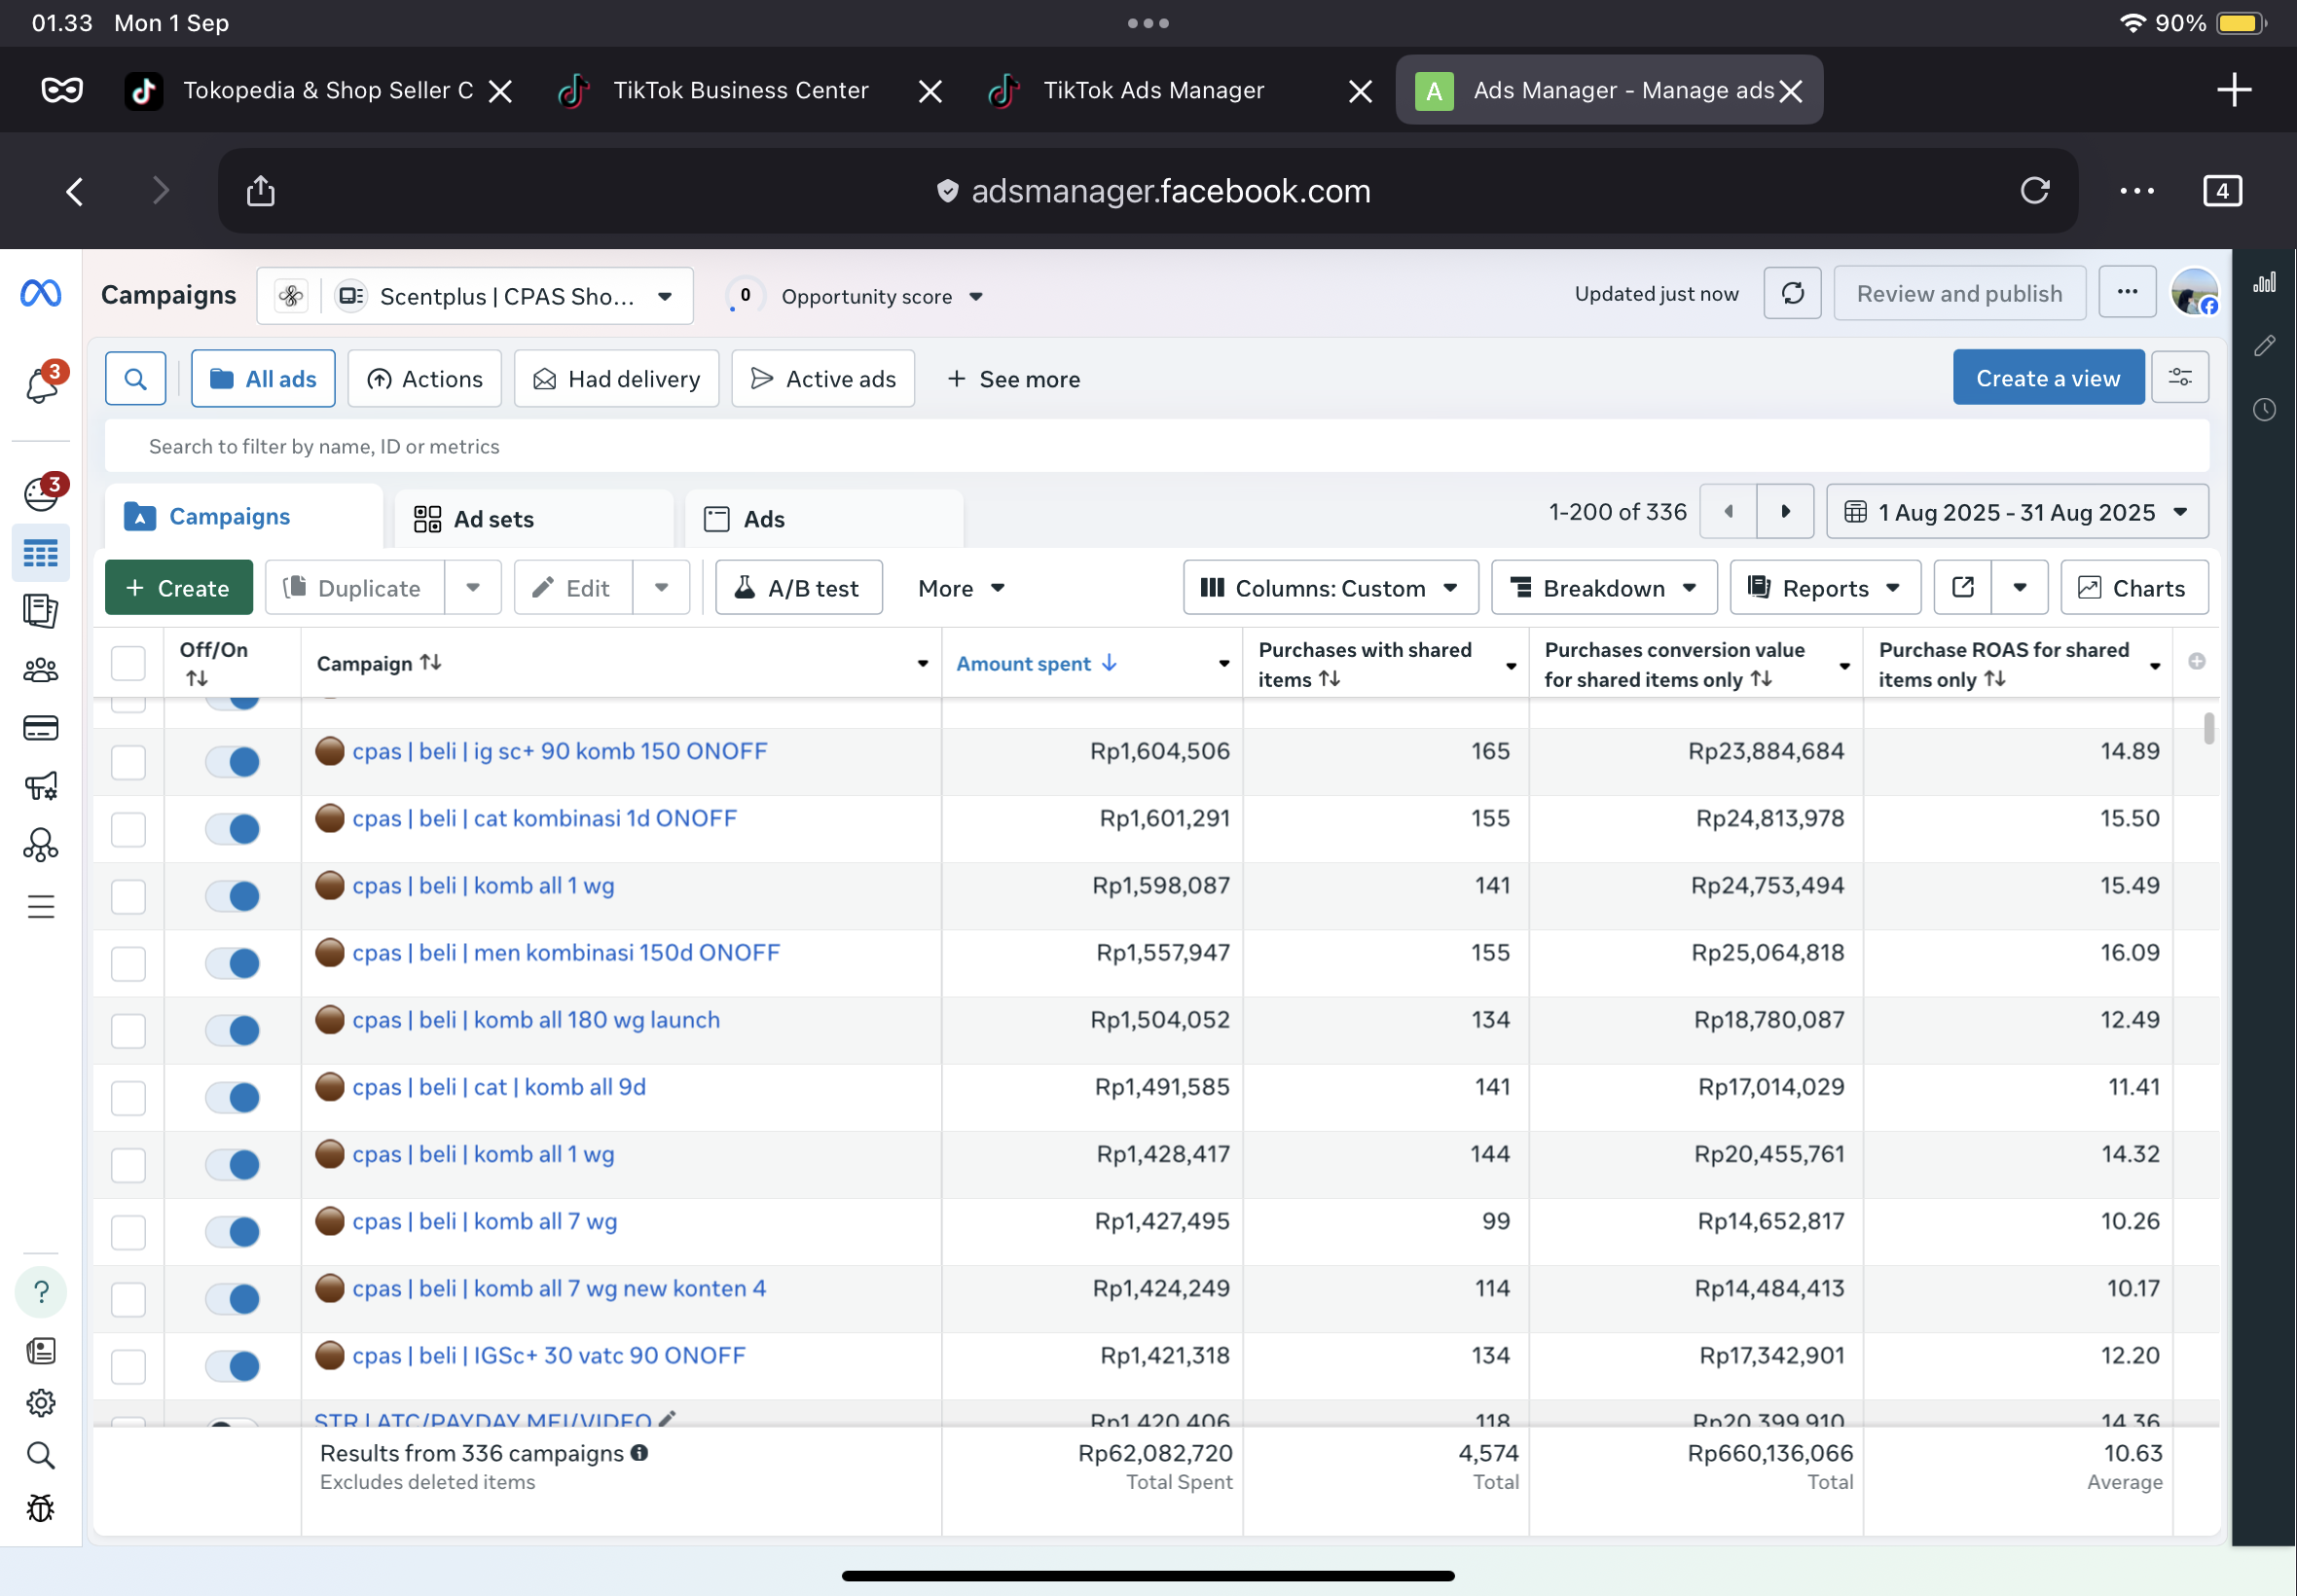Viewport: 2297px width, 1596px height.
Task: Toggle cpas beli komb all 7 wg campaign
Action: click(x=232, y=1232)
